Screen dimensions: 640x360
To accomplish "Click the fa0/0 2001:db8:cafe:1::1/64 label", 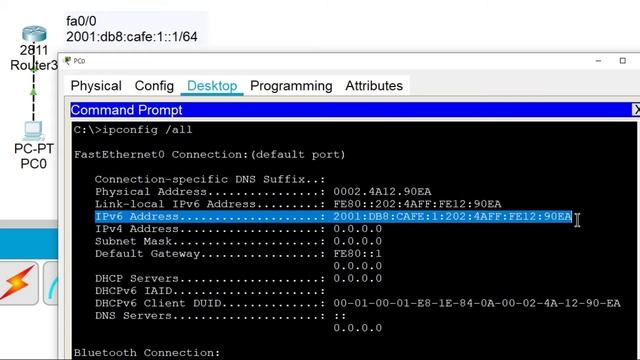I will click(x=132, y=29).
